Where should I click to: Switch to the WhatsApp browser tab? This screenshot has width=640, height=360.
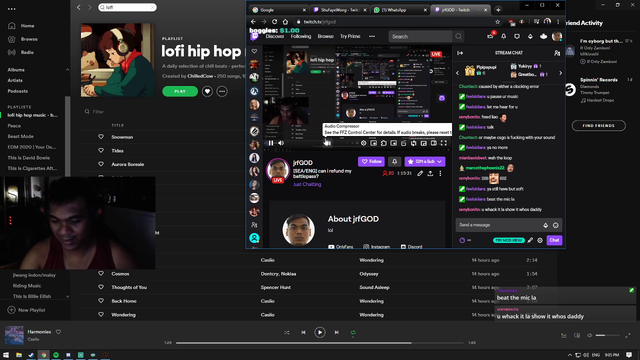399,10
